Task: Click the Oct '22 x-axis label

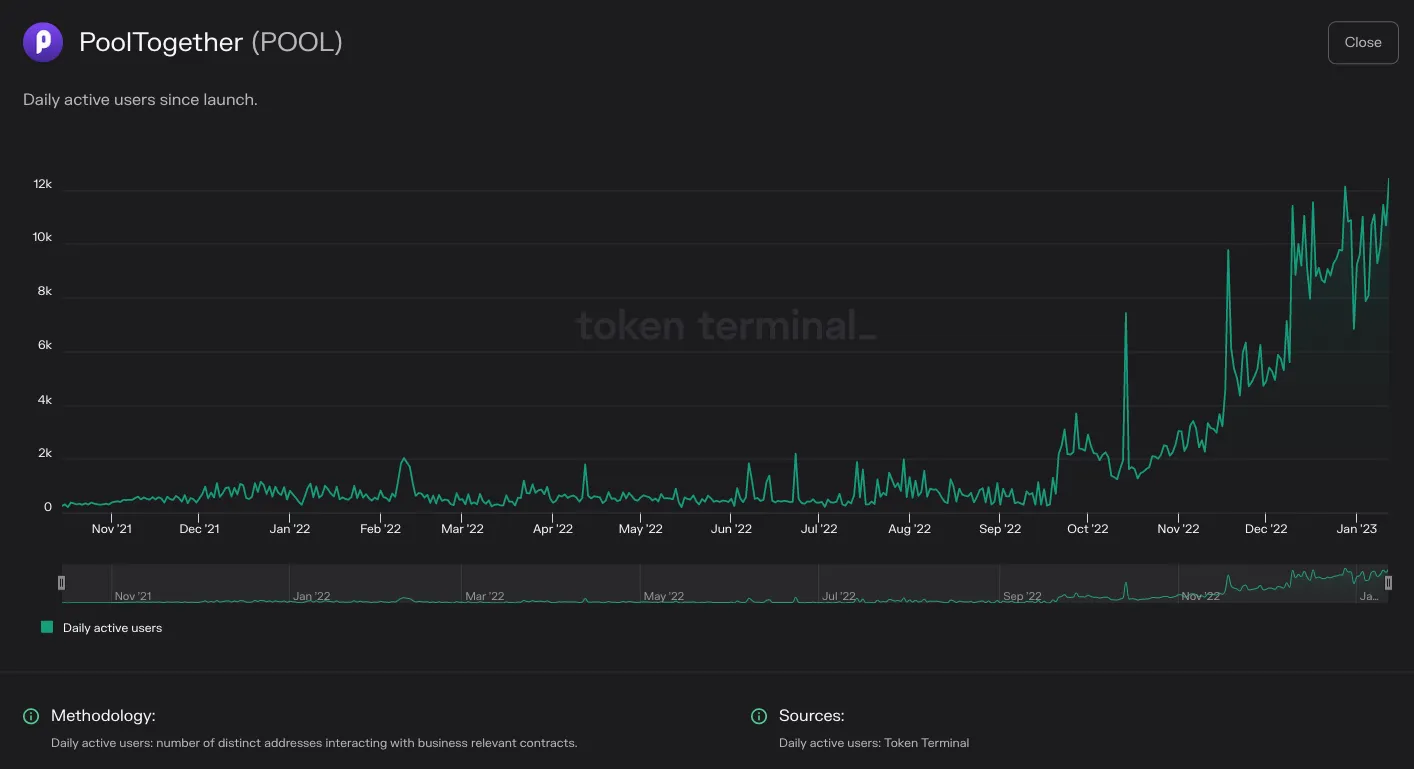Action: click(1088, 529)
